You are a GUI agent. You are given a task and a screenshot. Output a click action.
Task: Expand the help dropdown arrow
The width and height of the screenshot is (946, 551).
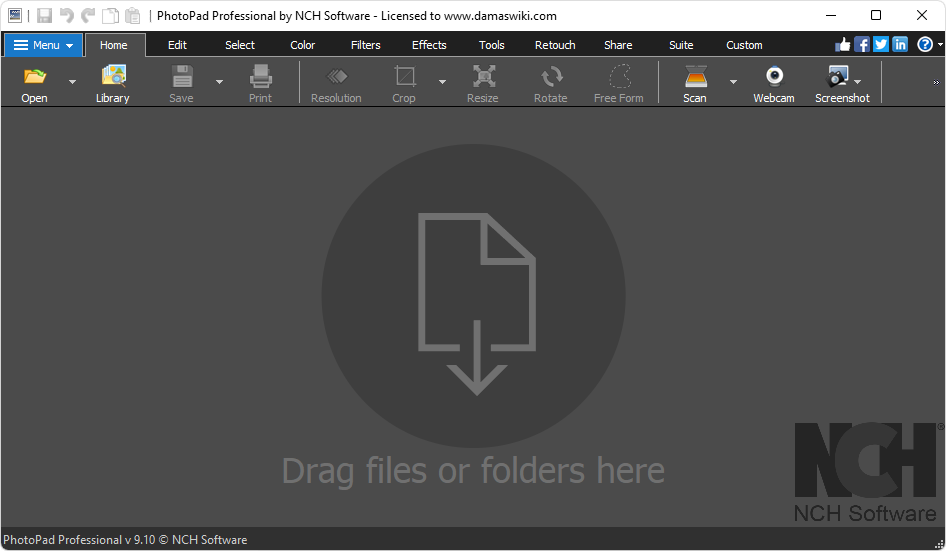pos(940,45)
